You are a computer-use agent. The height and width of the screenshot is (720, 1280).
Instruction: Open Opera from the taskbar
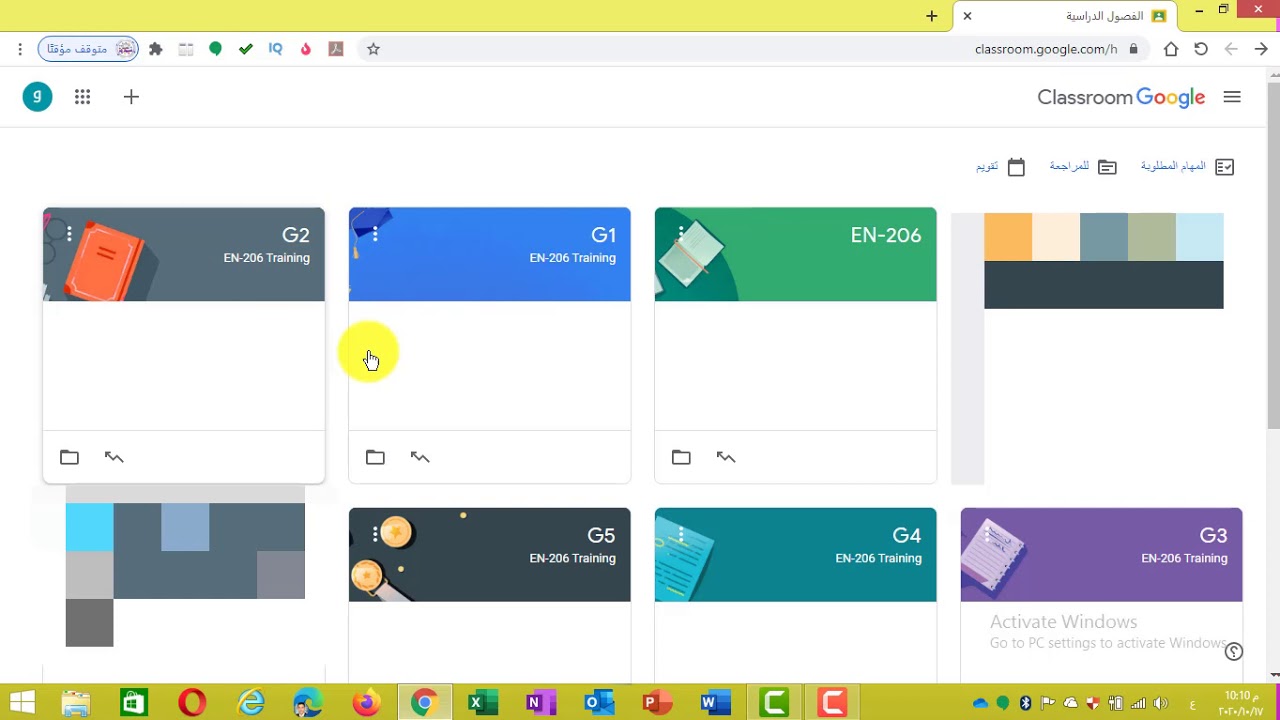pyautogui.click(x=192, y=703)
